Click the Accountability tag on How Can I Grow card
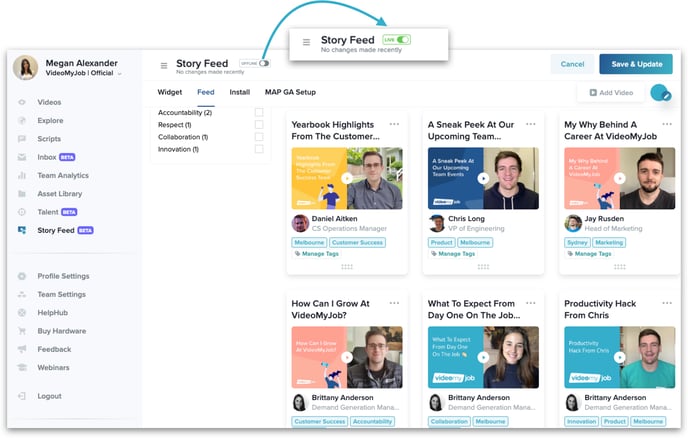This screenshot has height=438, width=688. click(x=372, y=421)
